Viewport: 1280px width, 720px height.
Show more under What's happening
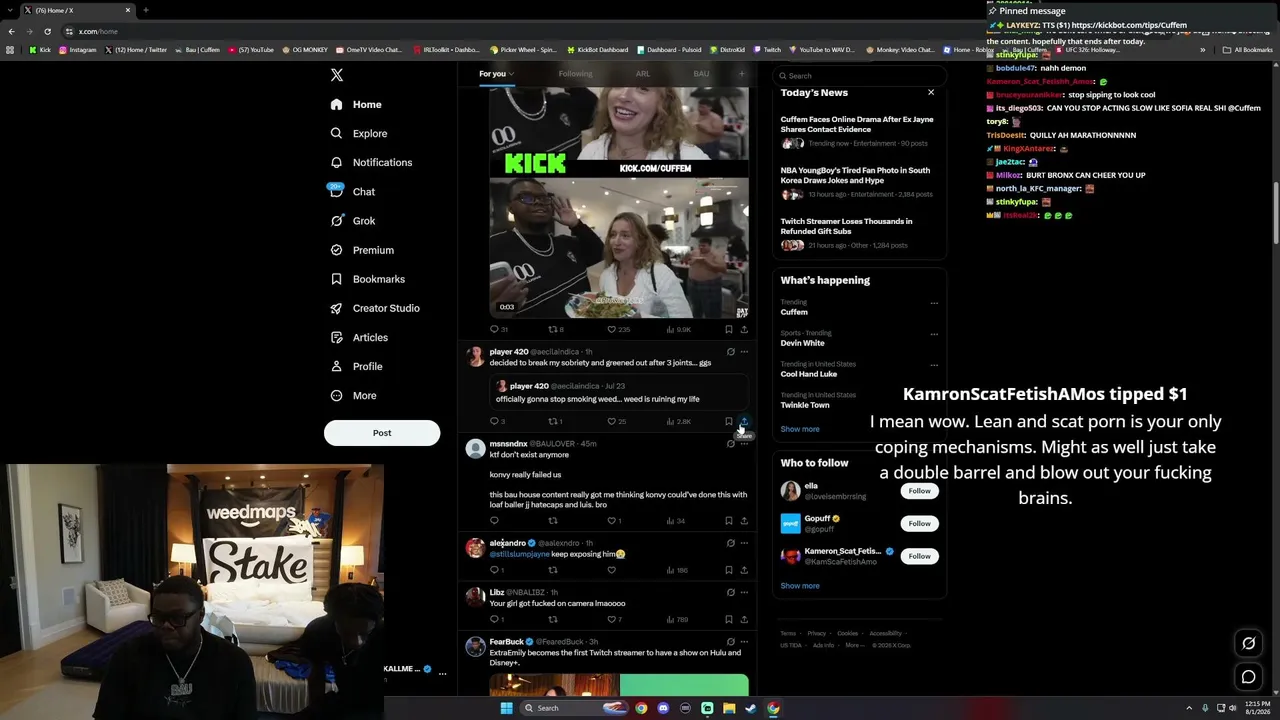[x=800, y=429]
